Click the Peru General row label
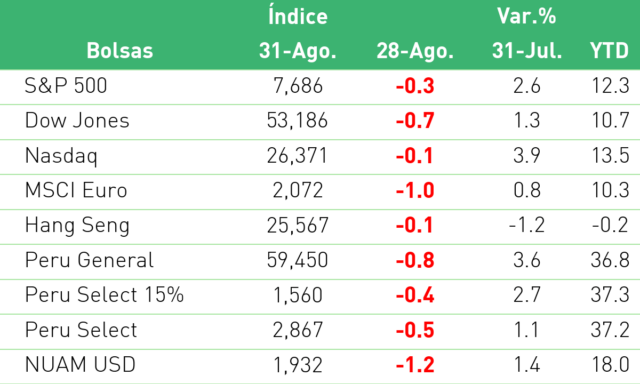Image resolution: width=640 pixels, height=384 pixels. tap(89, 260)
